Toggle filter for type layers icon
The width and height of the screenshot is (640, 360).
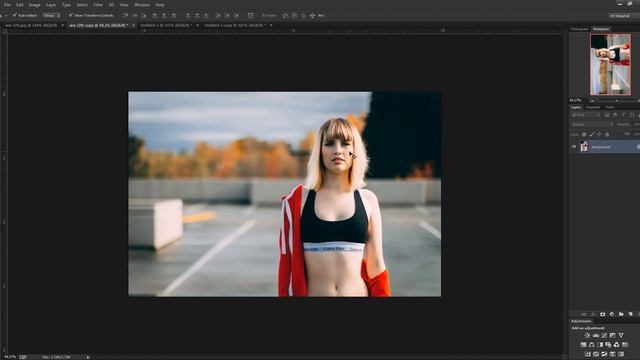623,115
